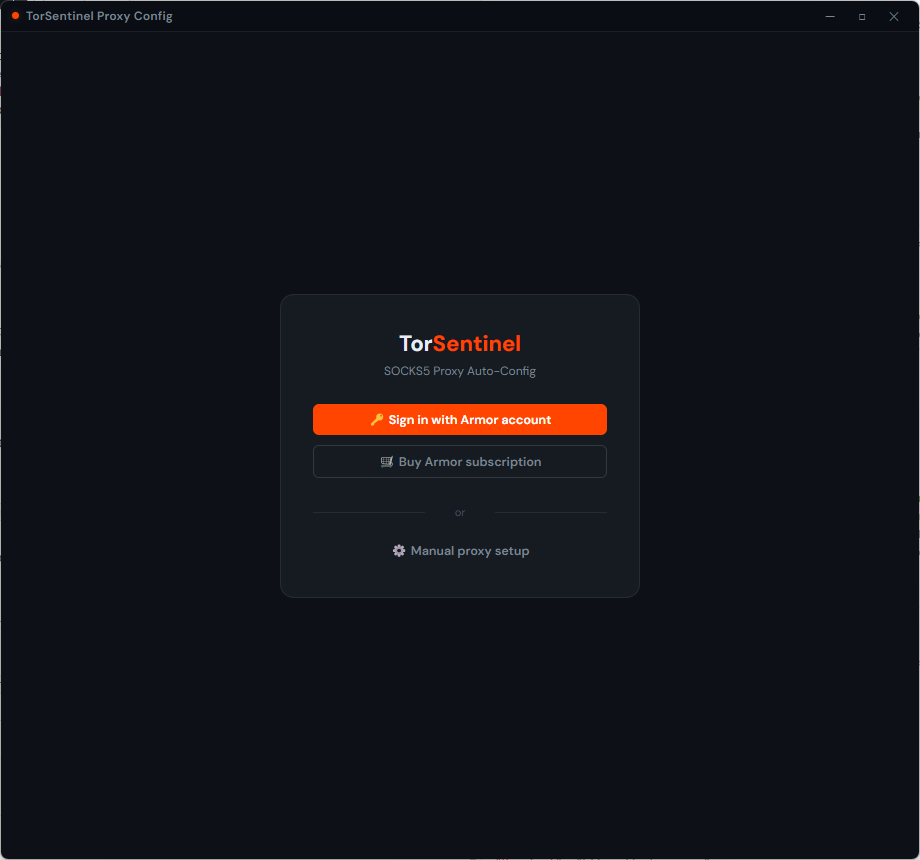Click the credit card icon on the subscription button
This screenshot has width=920, height=860.
[x=385, y=461]
